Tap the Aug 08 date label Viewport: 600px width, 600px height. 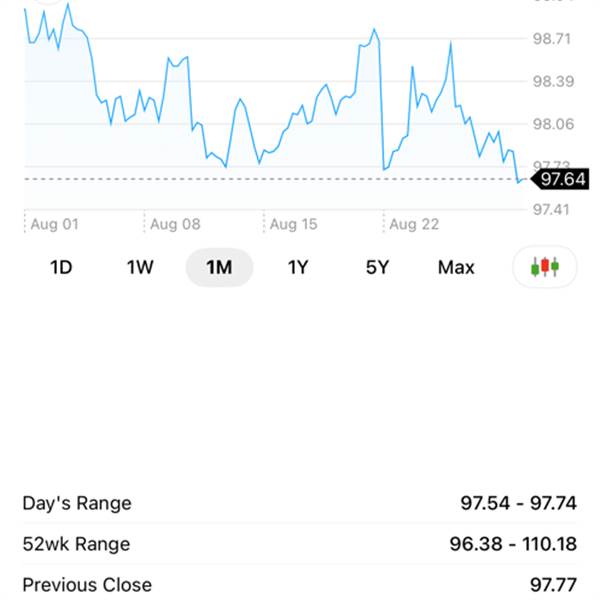[x=175, y=224]
